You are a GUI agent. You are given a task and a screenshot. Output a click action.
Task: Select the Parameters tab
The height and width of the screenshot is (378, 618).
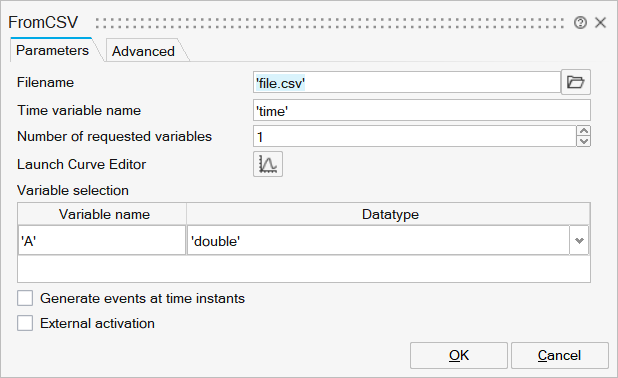point(52,50)
